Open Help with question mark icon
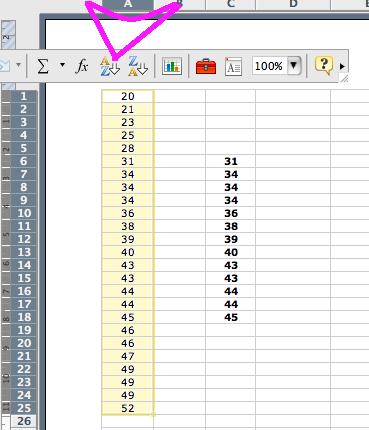The width and height of the screenshot is (369, 430). coord(323,65)
